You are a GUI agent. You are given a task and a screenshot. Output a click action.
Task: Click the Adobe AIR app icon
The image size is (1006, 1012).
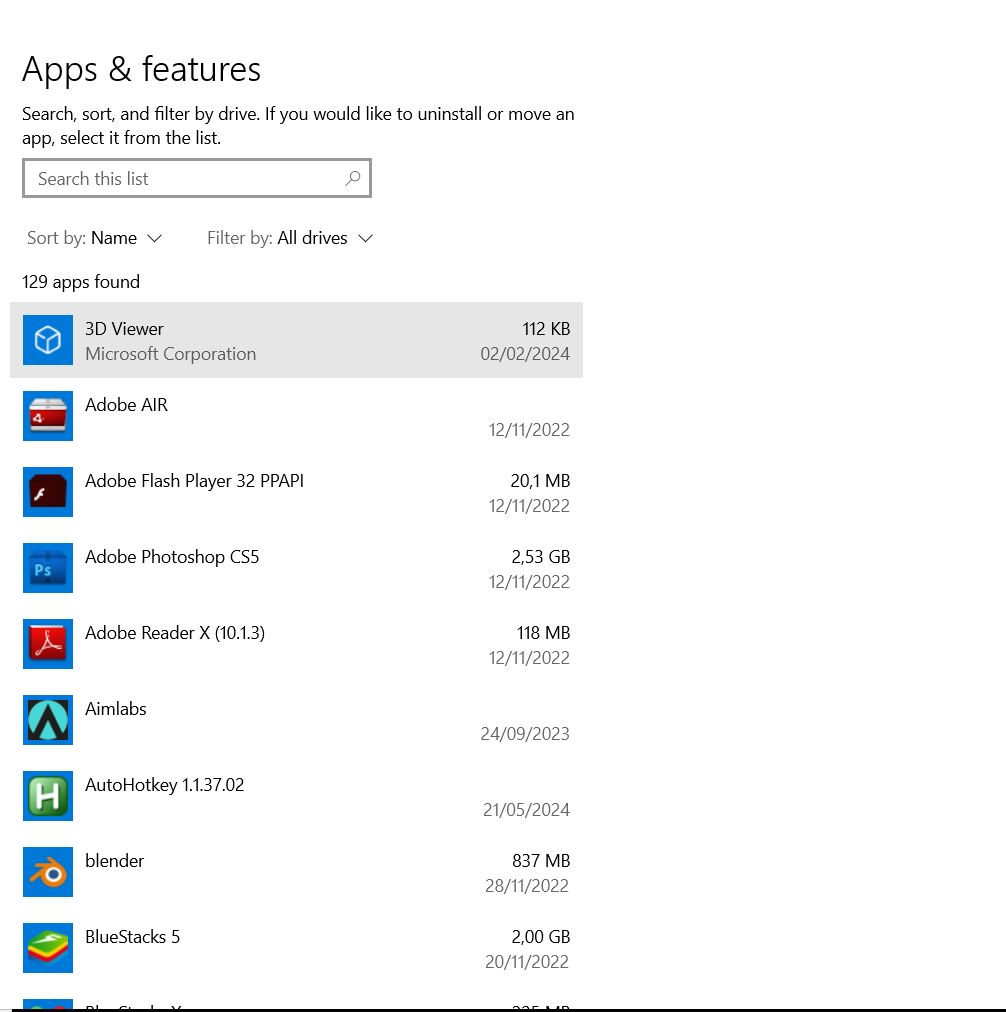click(48, 416)
